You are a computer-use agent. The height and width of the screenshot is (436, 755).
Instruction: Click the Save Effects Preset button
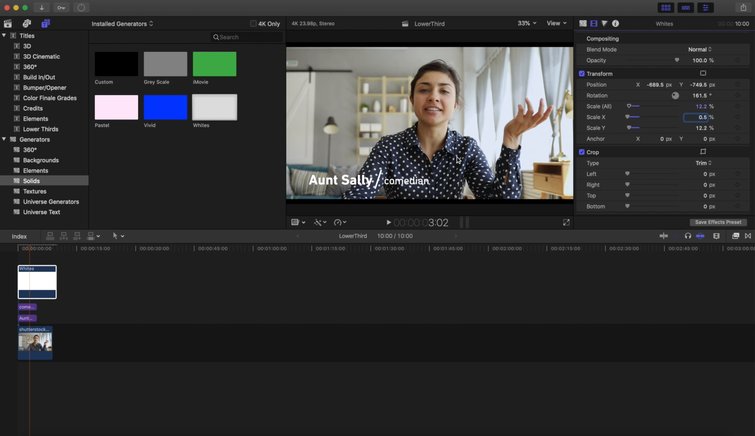point(718,222)
